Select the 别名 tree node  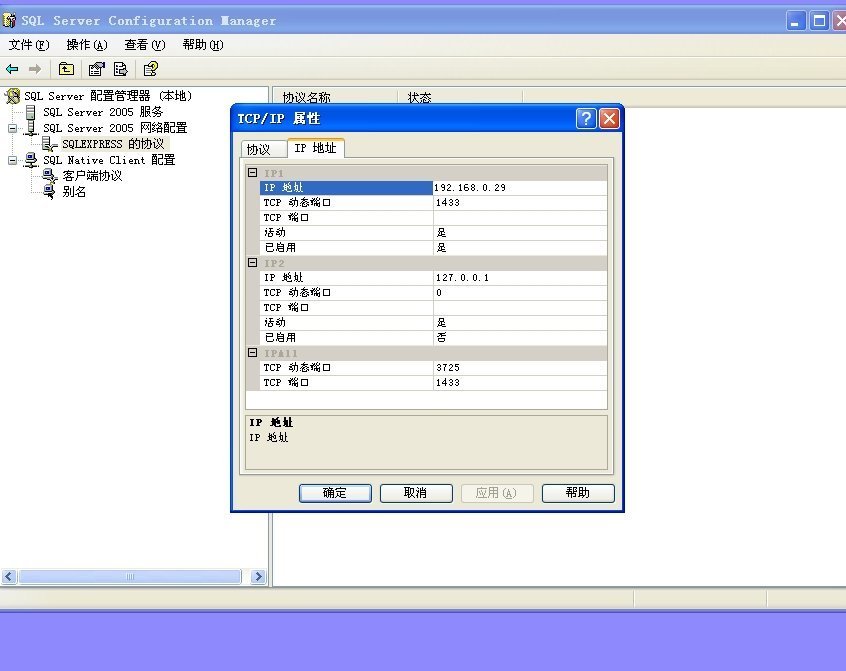coord(74,192)
